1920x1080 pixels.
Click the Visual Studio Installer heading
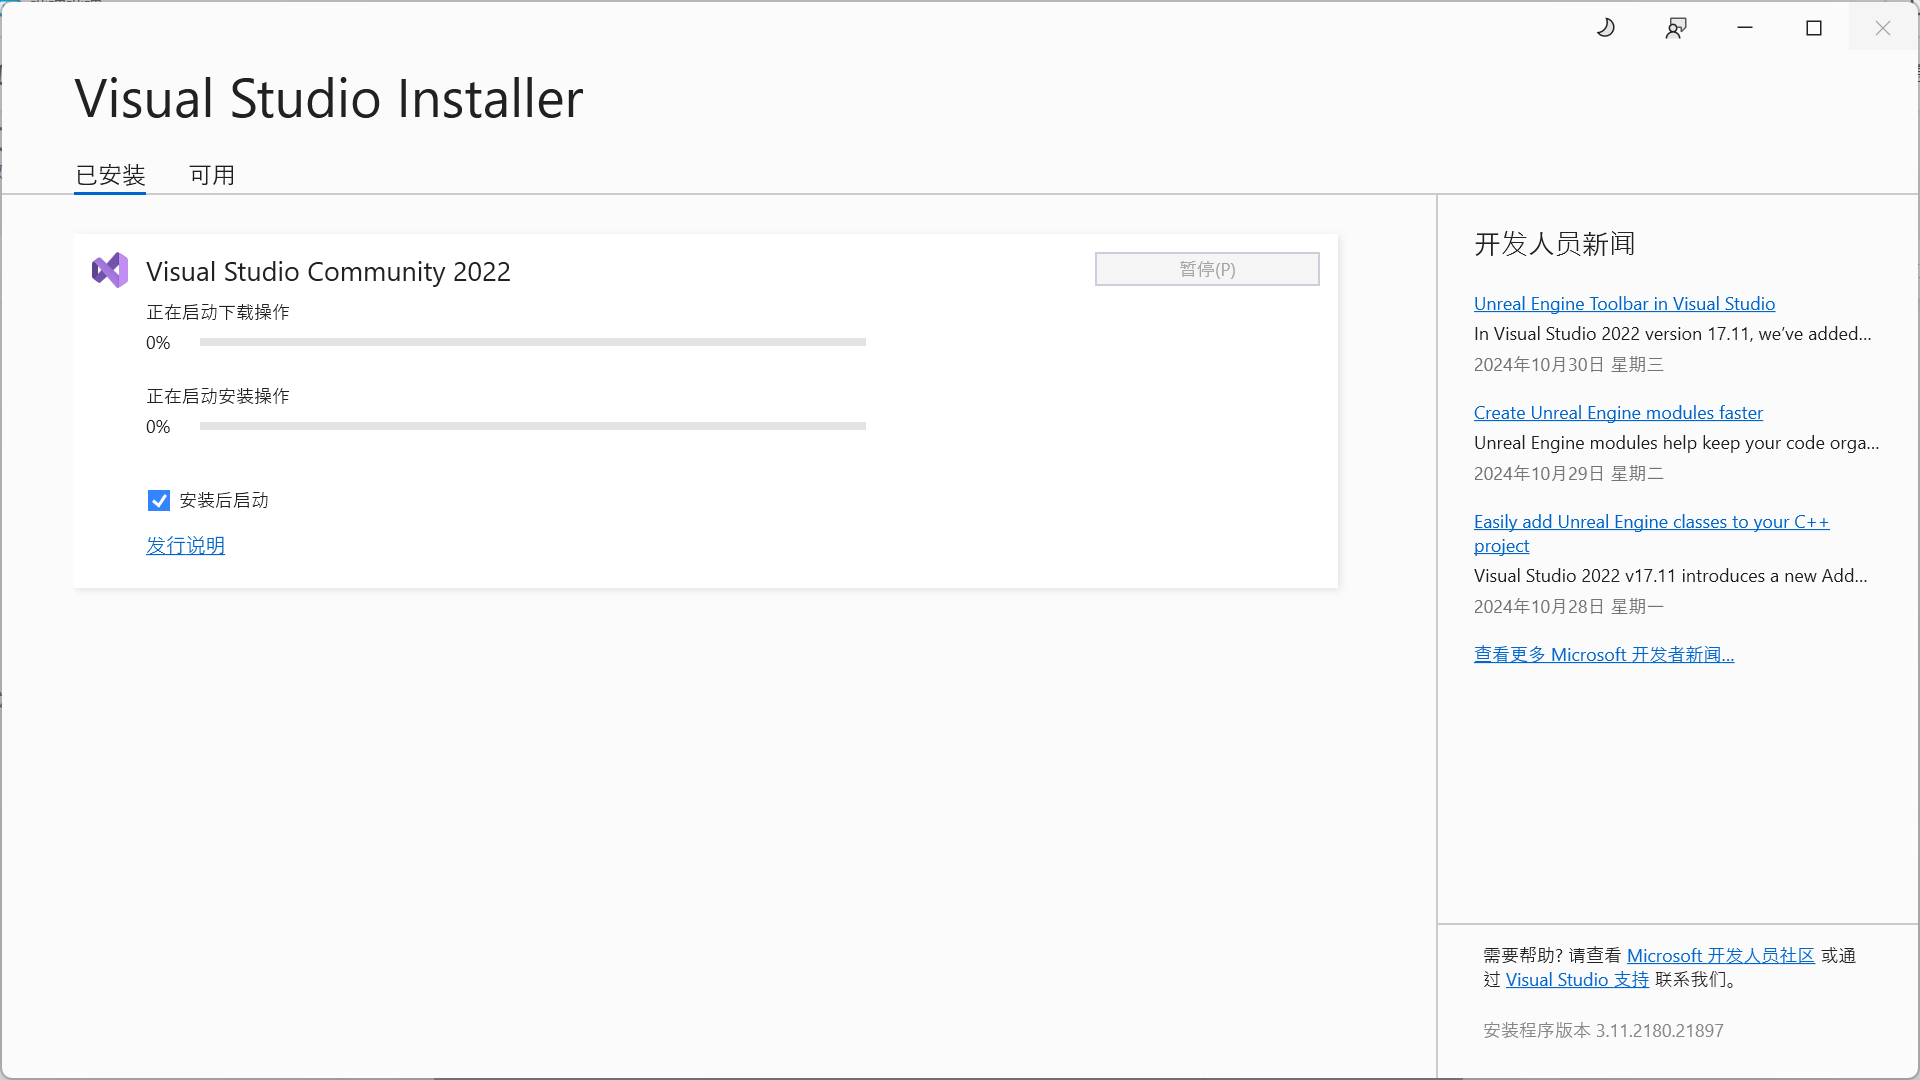pyautogui.click(x=329, y=99)
